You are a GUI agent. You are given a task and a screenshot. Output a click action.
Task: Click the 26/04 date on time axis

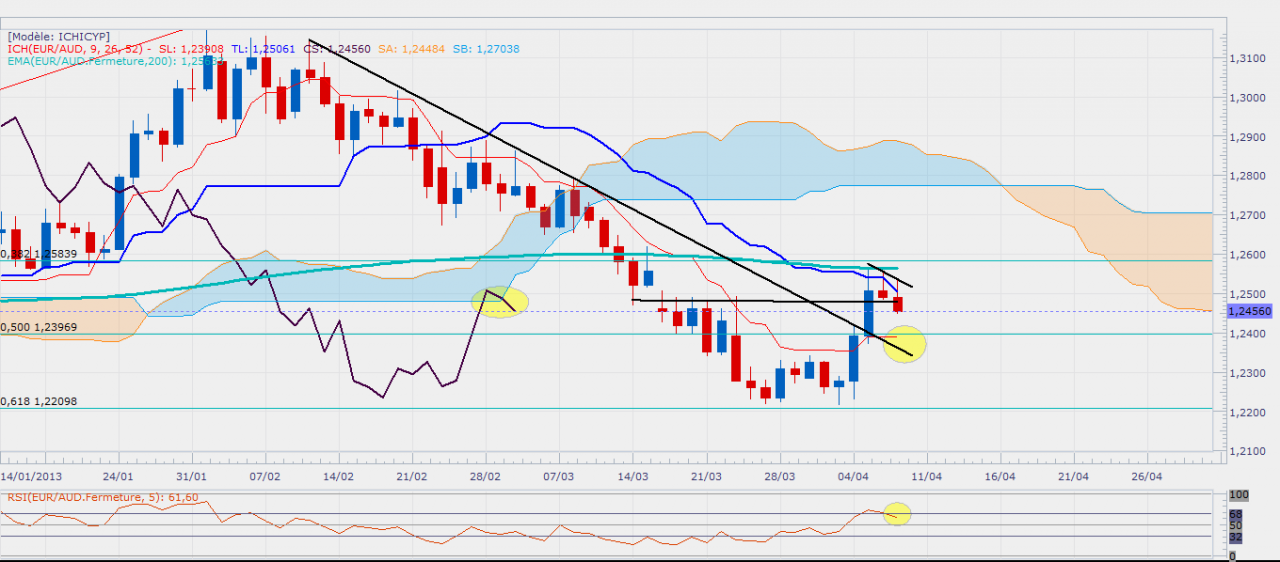tap(1146, 477)
